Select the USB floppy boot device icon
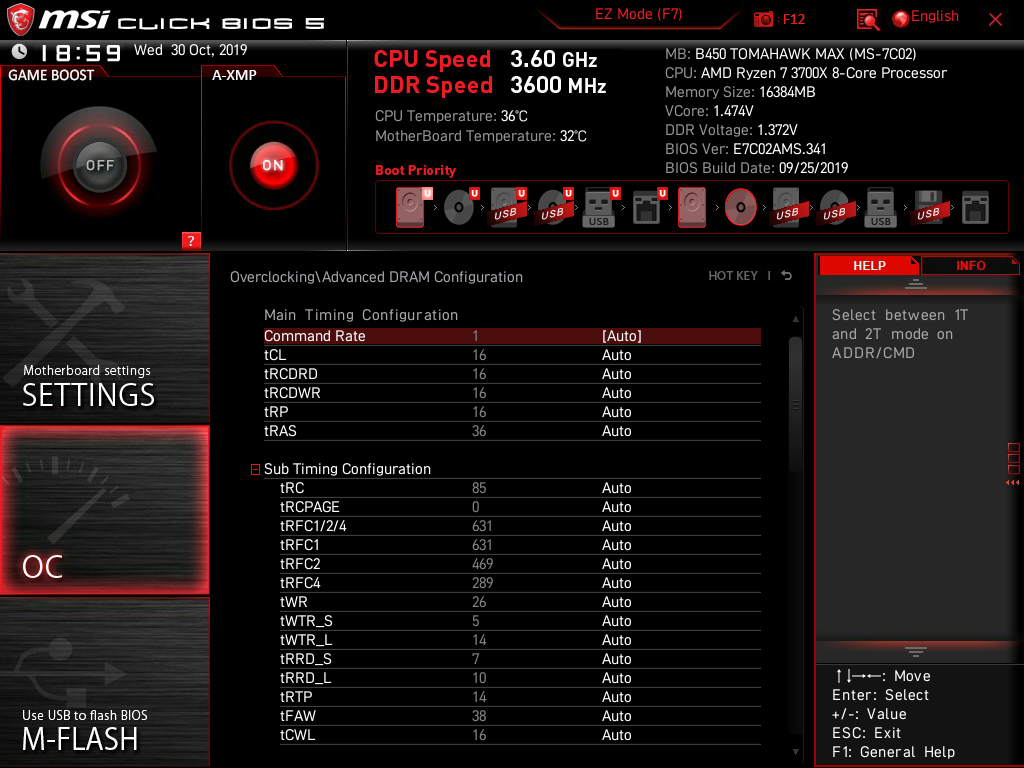 tap(928, 207)
